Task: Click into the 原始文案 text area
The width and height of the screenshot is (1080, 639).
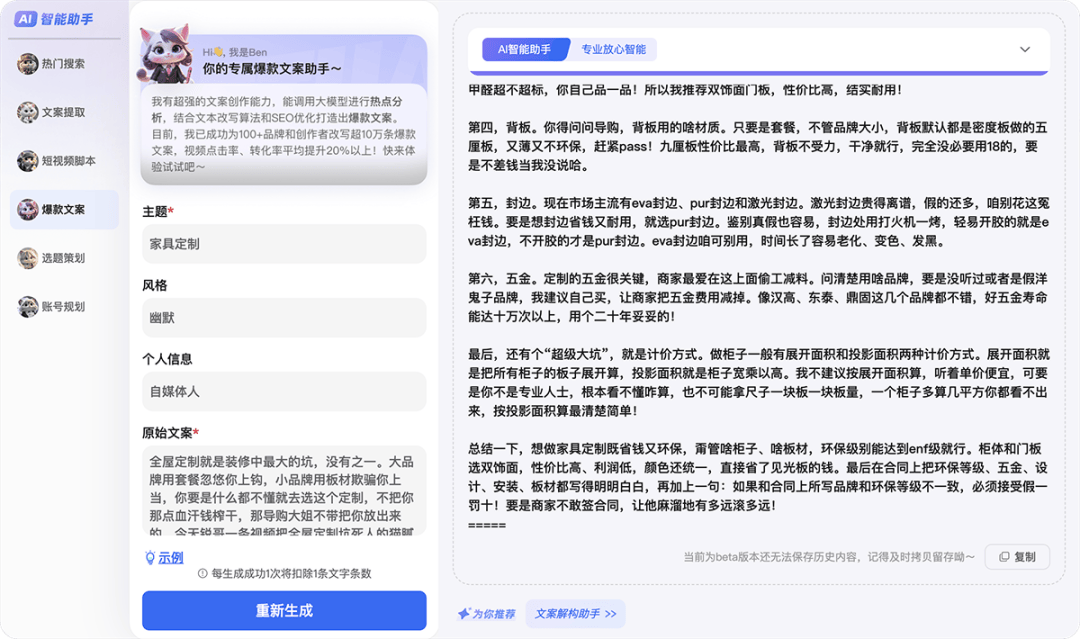Action: (284, 490)
